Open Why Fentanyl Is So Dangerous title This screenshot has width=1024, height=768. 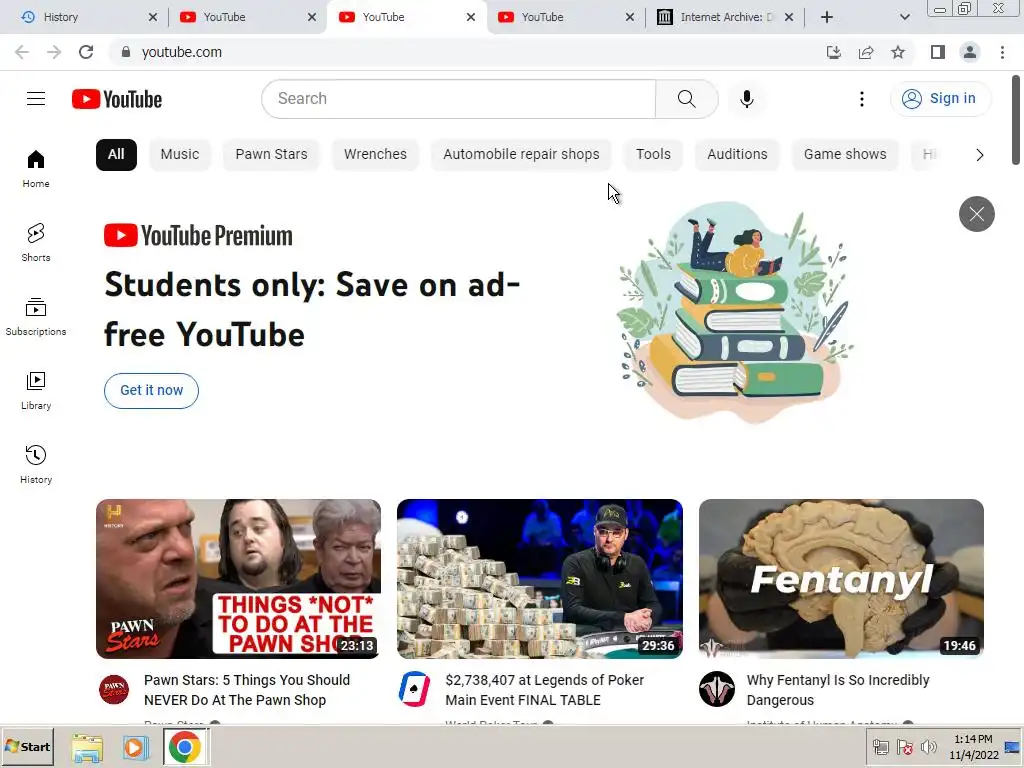838,690
